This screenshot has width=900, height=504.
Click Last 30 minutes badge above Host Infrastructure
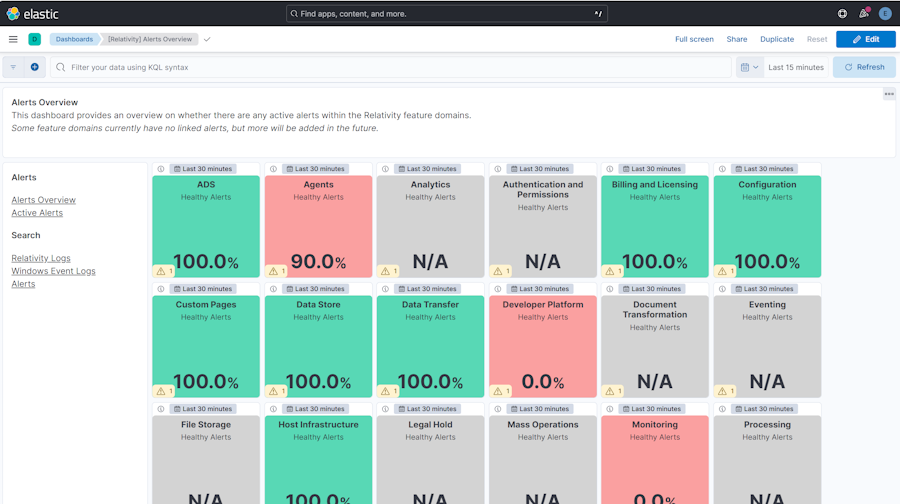[315, 409]
